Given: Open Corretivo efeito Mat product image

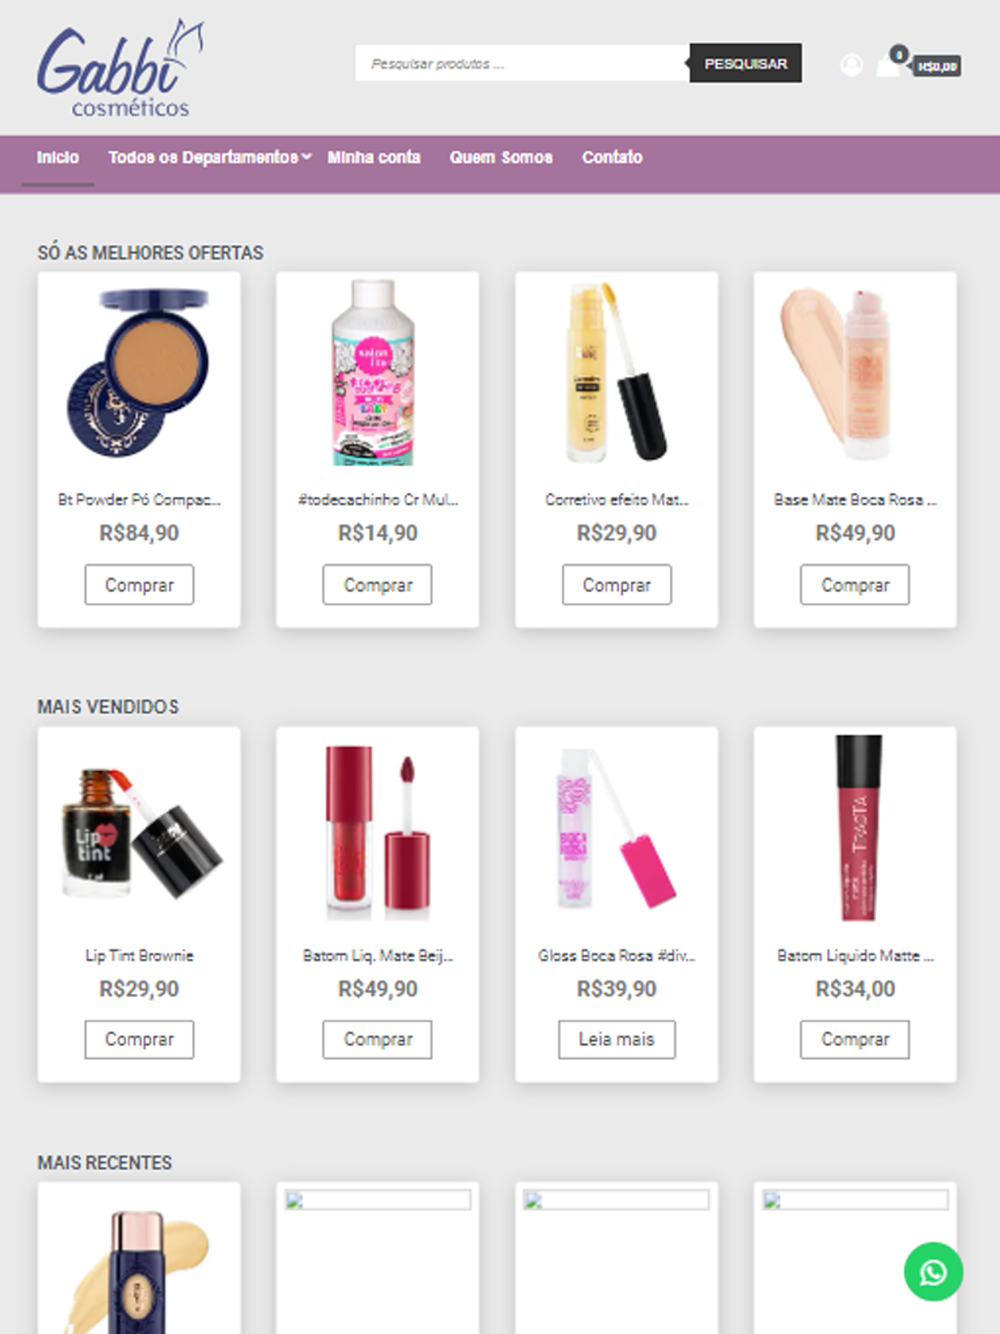Looking at the screenshot, I should [x=616, y=372].
